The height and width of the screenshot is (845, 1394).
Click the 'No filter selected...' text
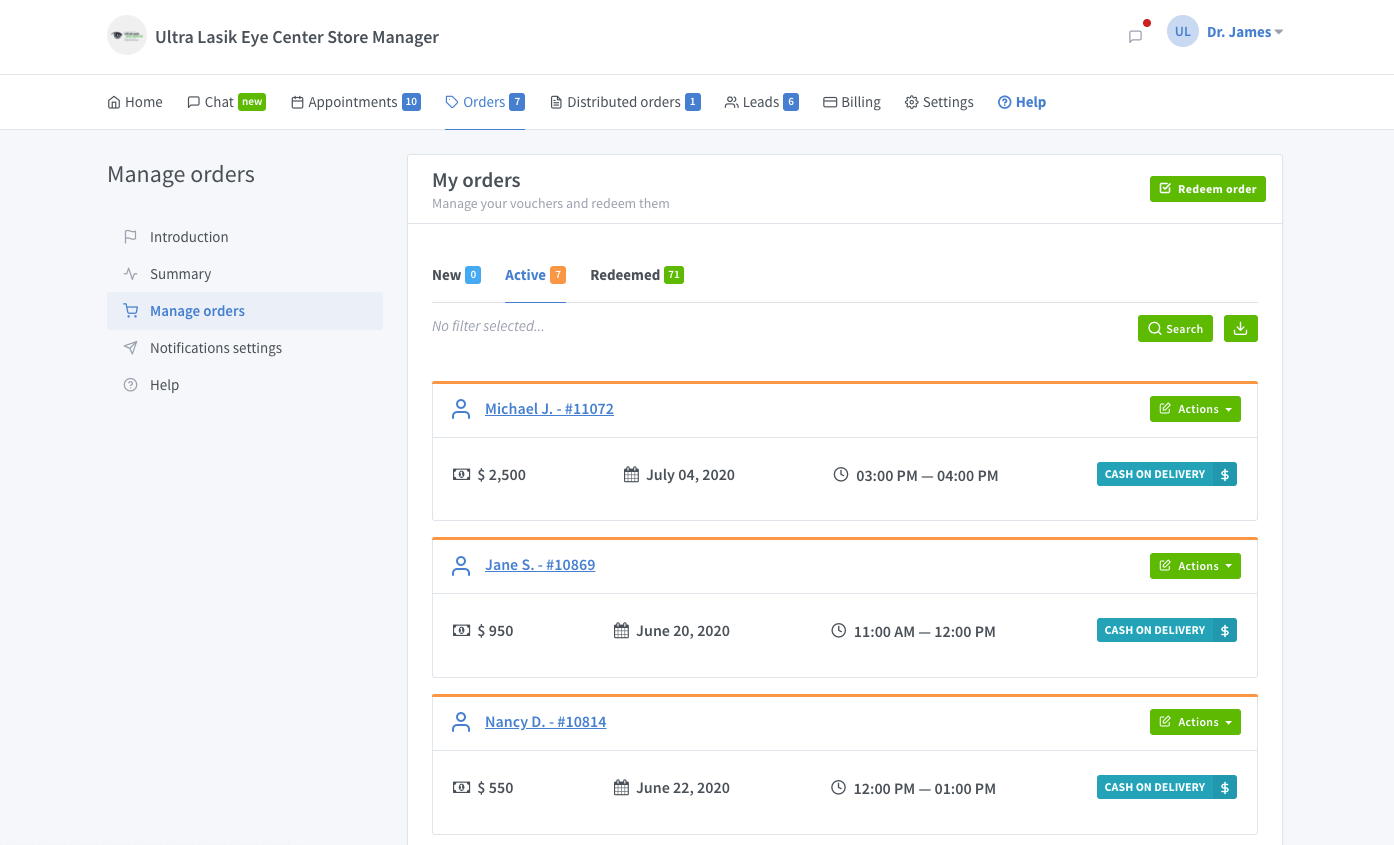(x=488, y=326)
